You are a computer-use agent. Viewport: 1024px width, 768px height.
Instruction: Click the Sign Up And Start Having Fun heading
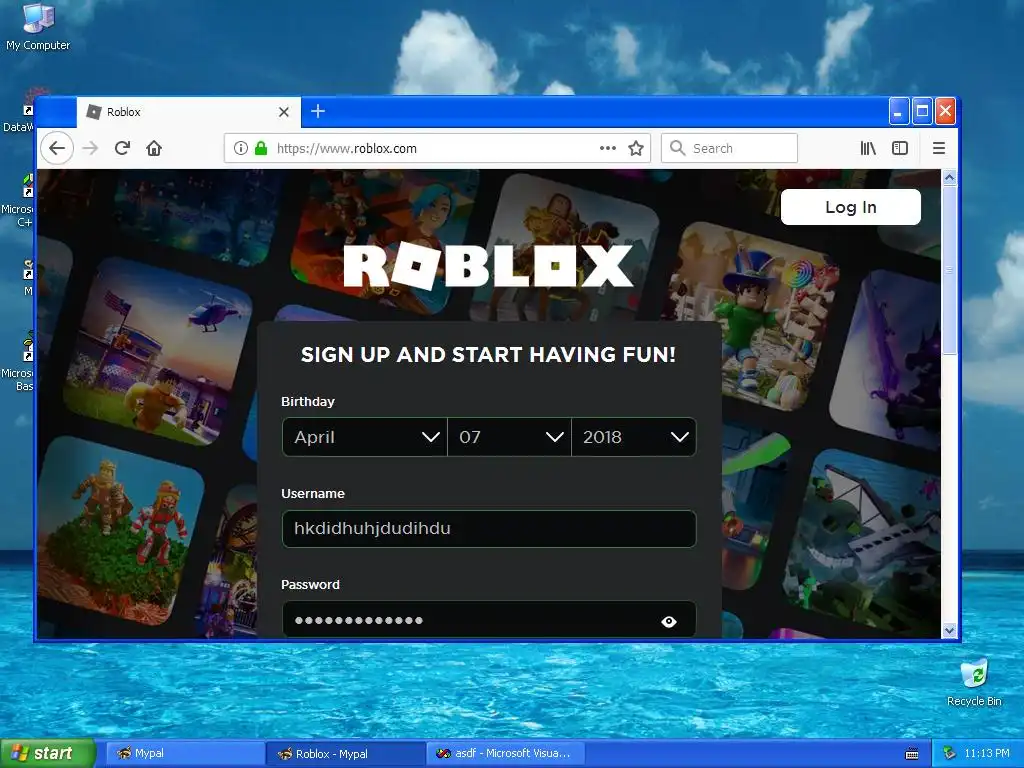488,355
